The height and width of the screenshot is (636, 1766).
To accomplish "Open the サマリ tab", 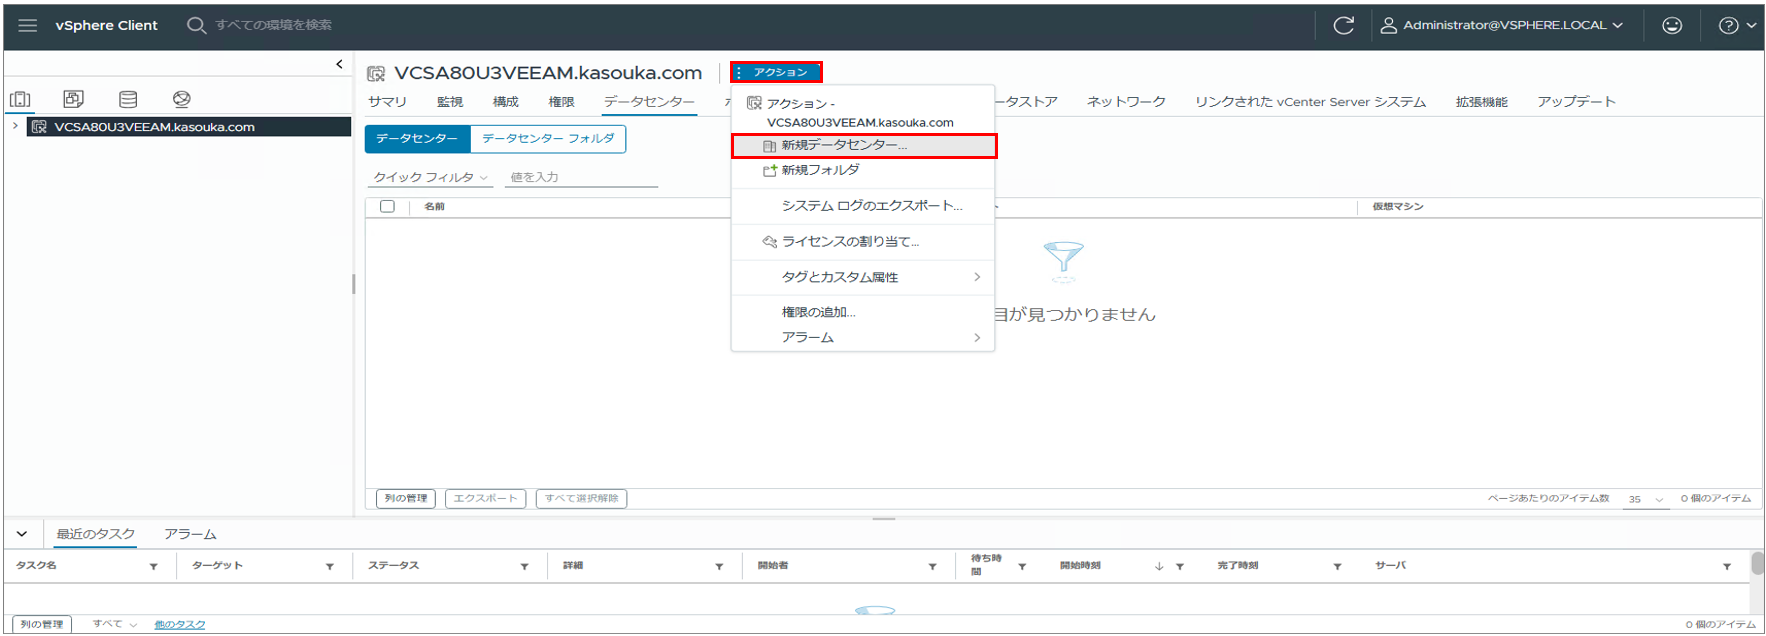I will [387, 102].
